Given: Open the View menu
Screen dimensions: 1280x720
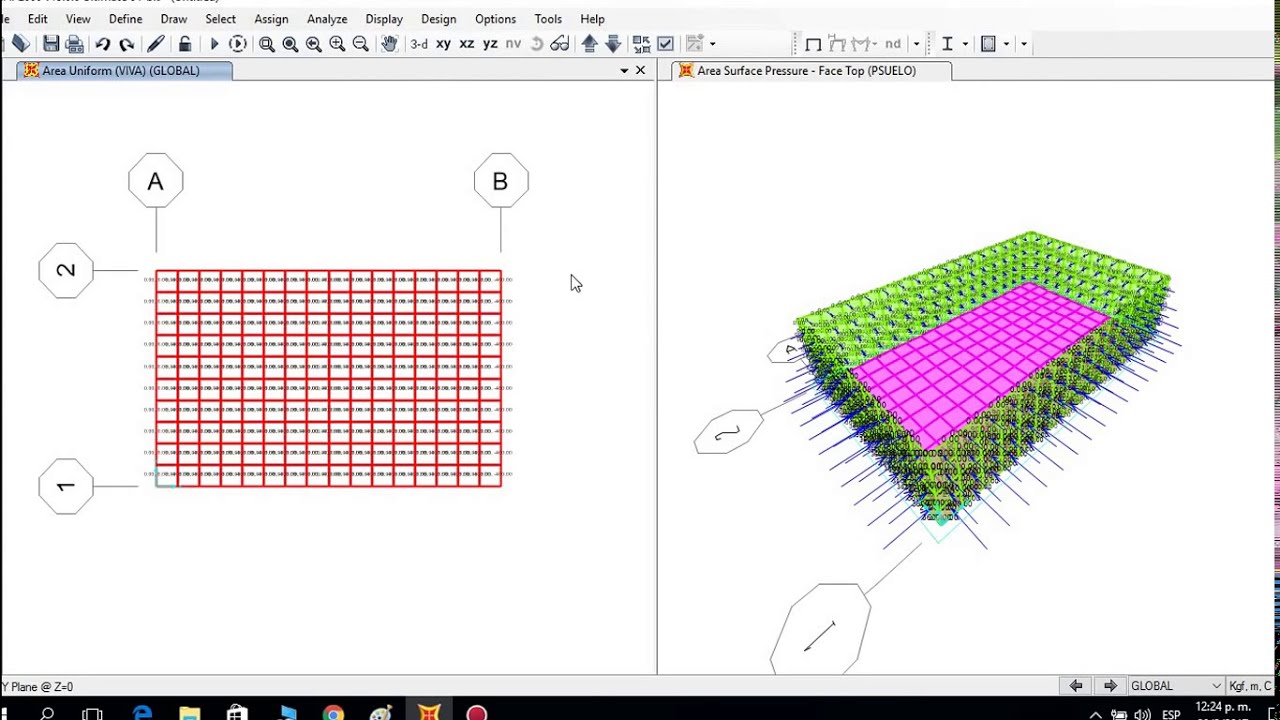Looking at the screenshot, I should (78, 19).
